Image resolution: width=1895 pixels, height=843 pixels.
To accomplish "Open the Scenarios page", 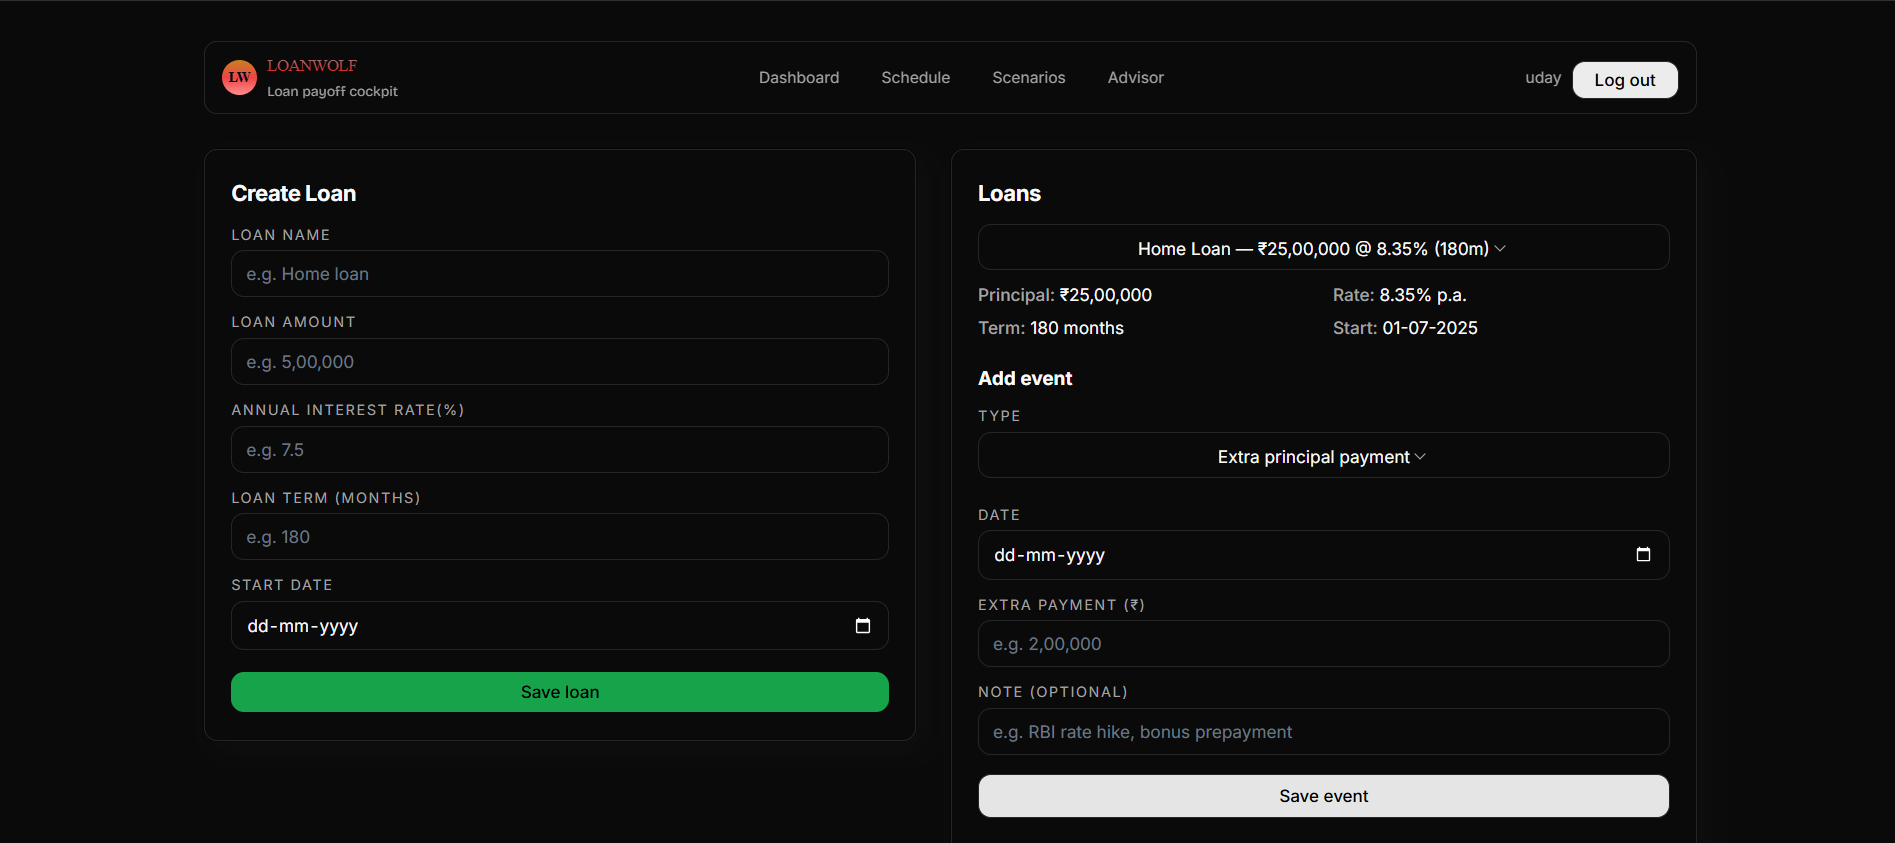I will [x=1028, y=78].
